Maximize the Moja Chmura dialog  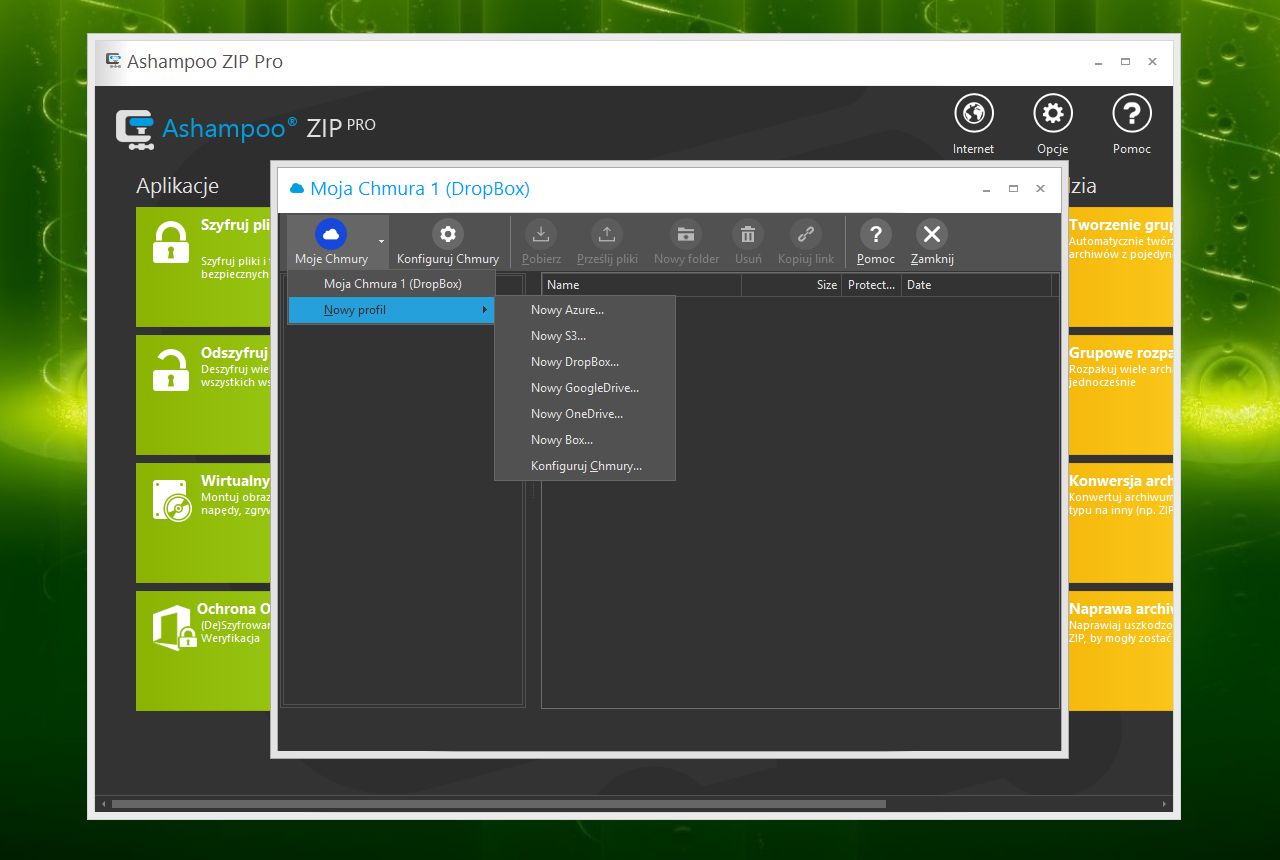[x=1013, y=189]
